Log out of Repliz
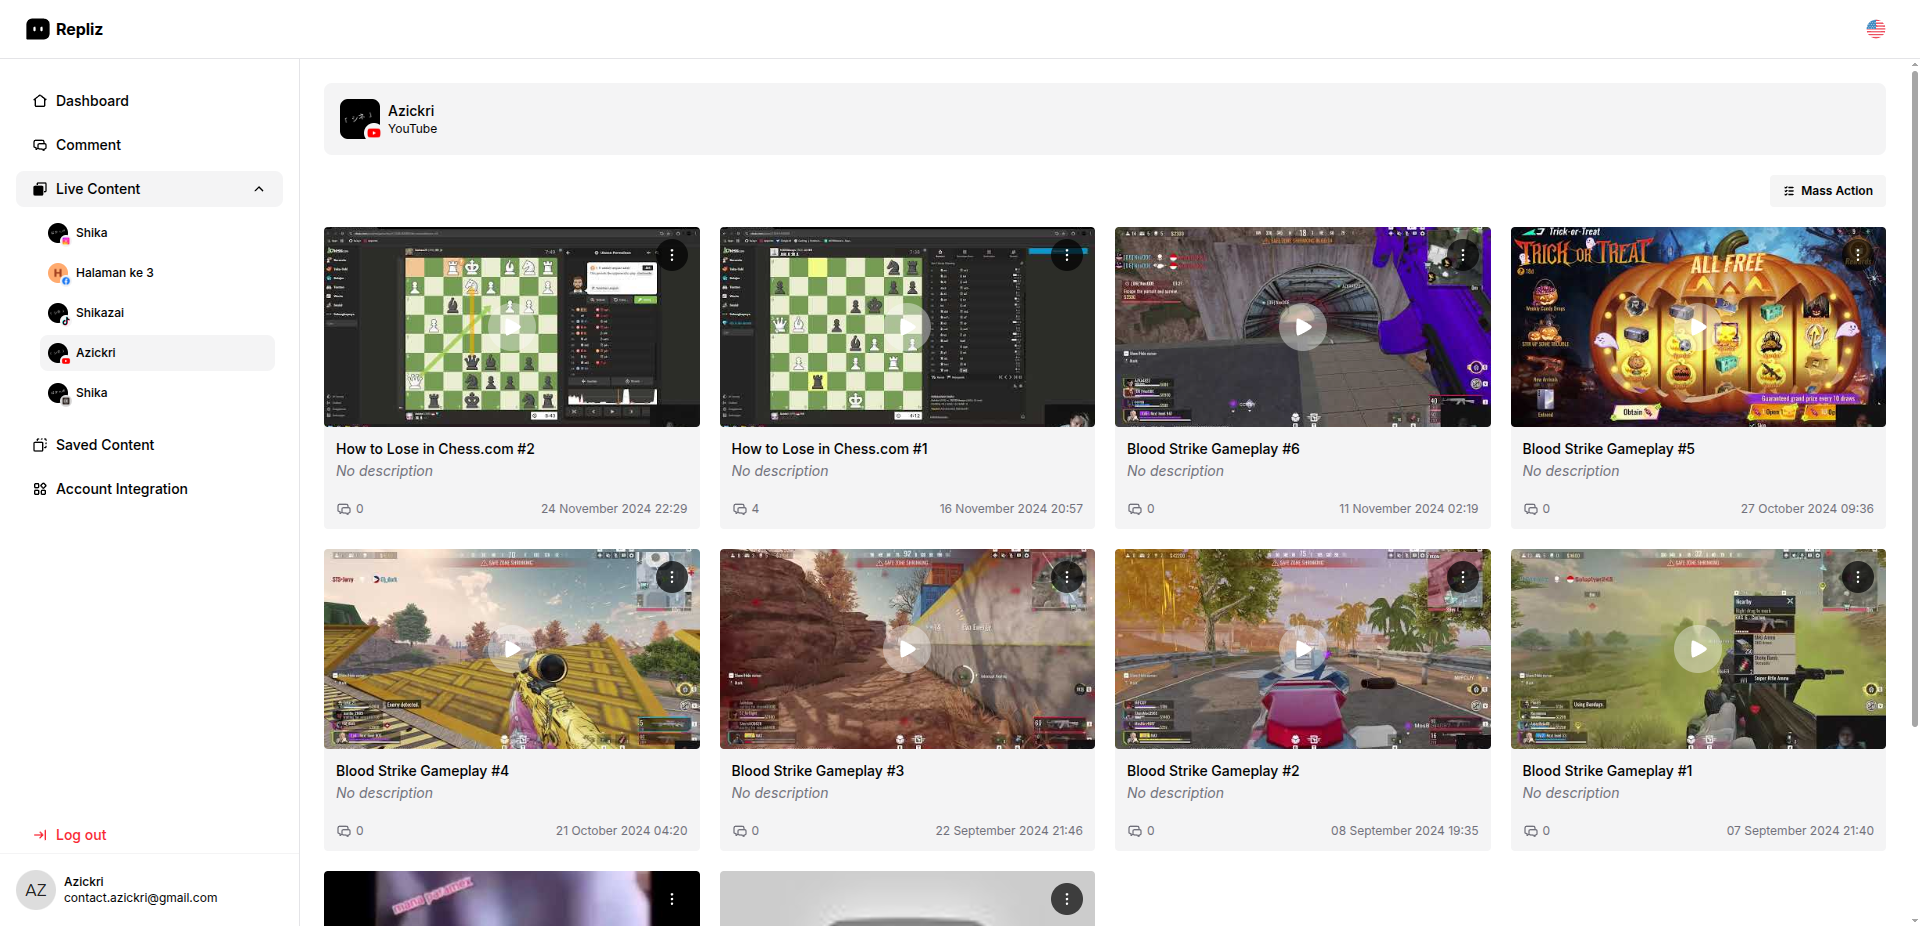The width and height of the screenshot is (1920, 926). point(70,835)
